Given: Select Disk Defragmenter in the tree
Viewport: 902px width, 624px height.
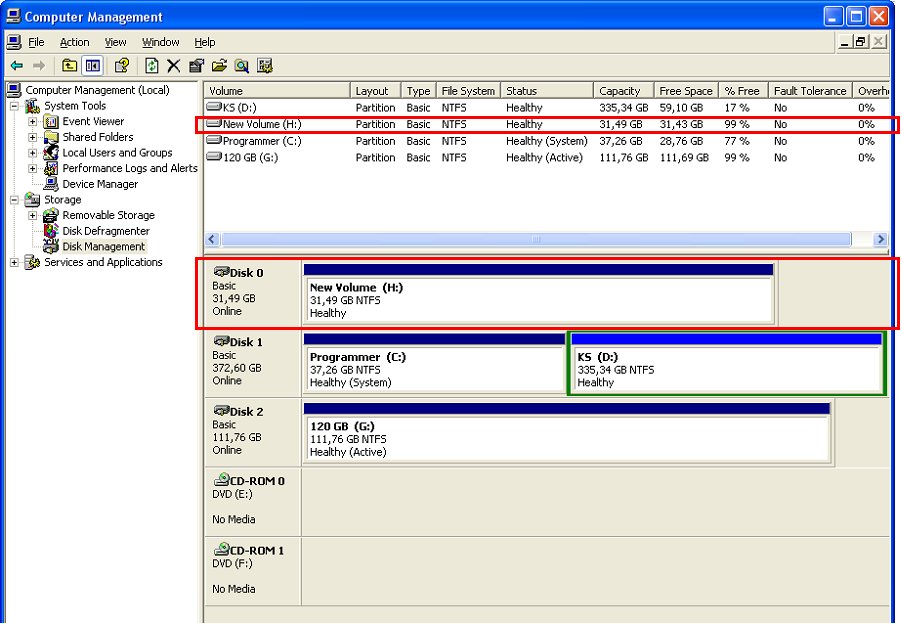Looking at the screenshot, I should point(106,231).
